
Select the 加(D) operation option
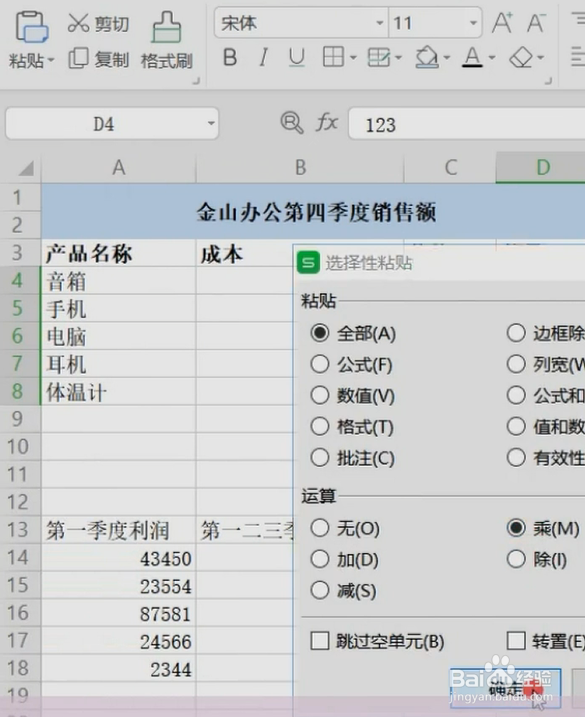point(320,559)
